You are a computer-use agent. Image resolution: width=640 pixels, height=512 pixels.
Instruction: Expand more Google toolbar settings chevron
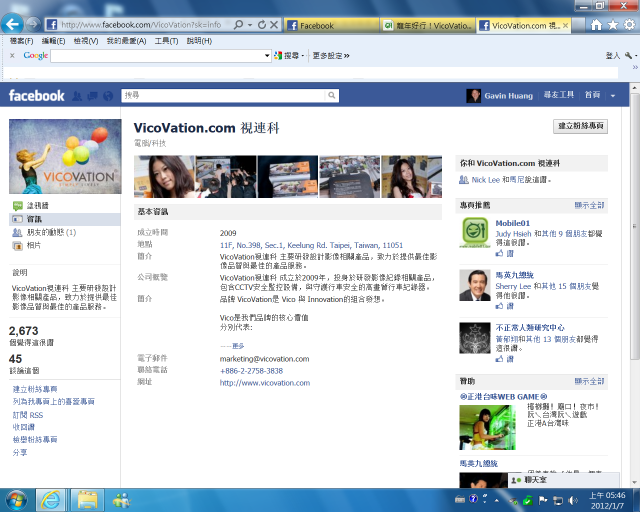(347, 56)
